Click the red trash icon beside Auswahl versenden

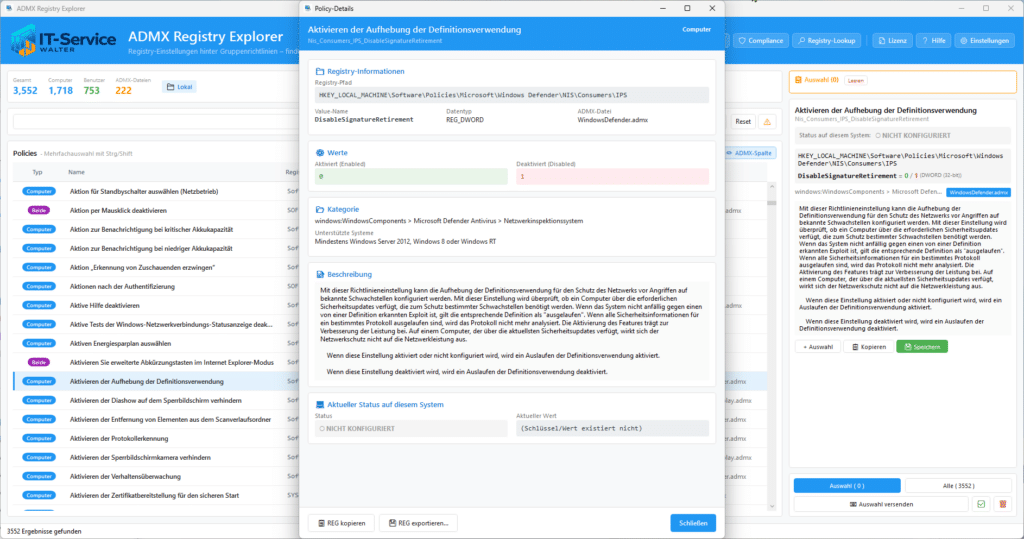pos(1003,504)
